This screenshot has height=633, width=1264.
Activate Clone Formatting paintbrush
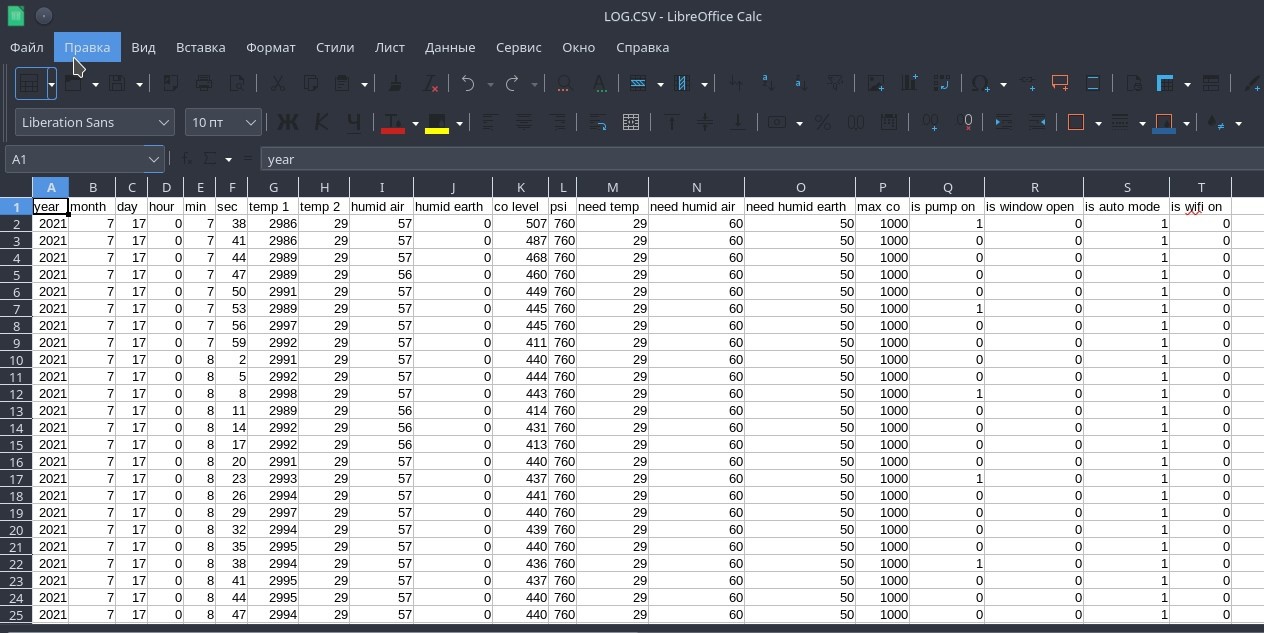[396, 84]
